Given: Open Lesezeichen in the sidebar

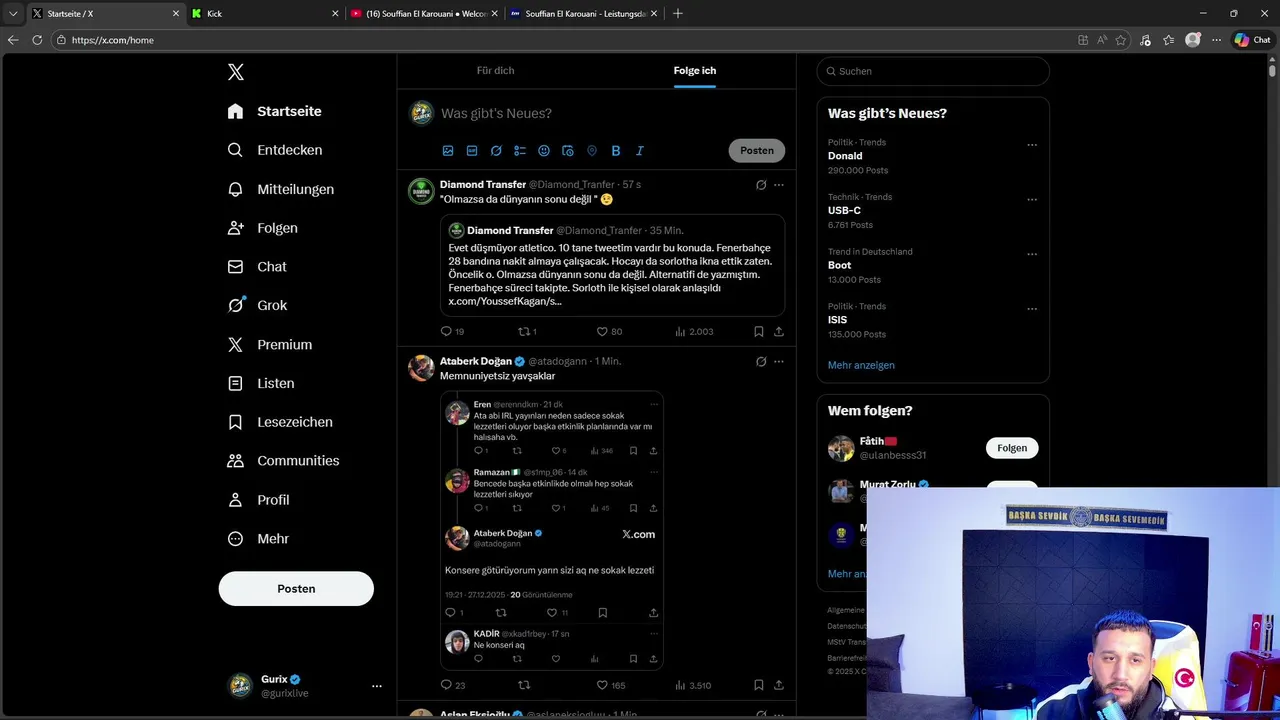Looking at the screenshot, I should click(280, 422).
